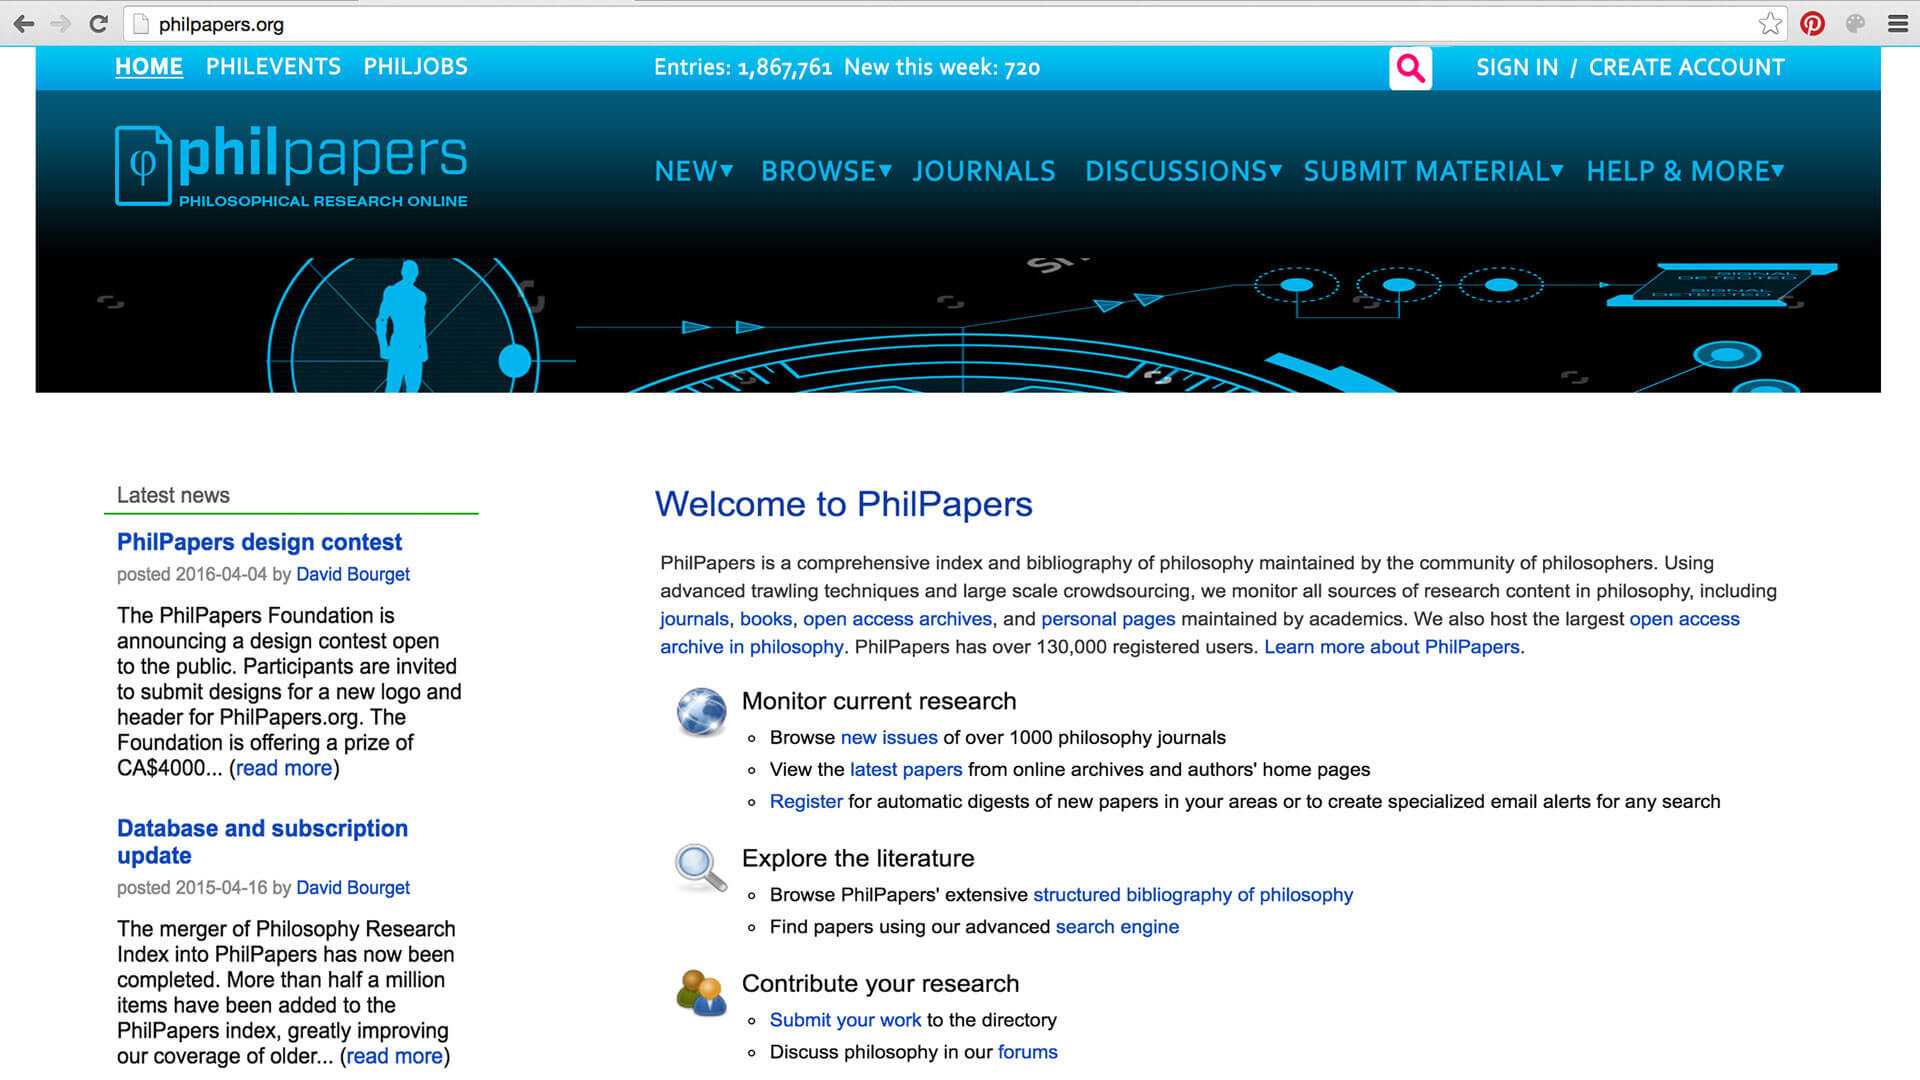Click the page icon in the address bar

(141, 24)
